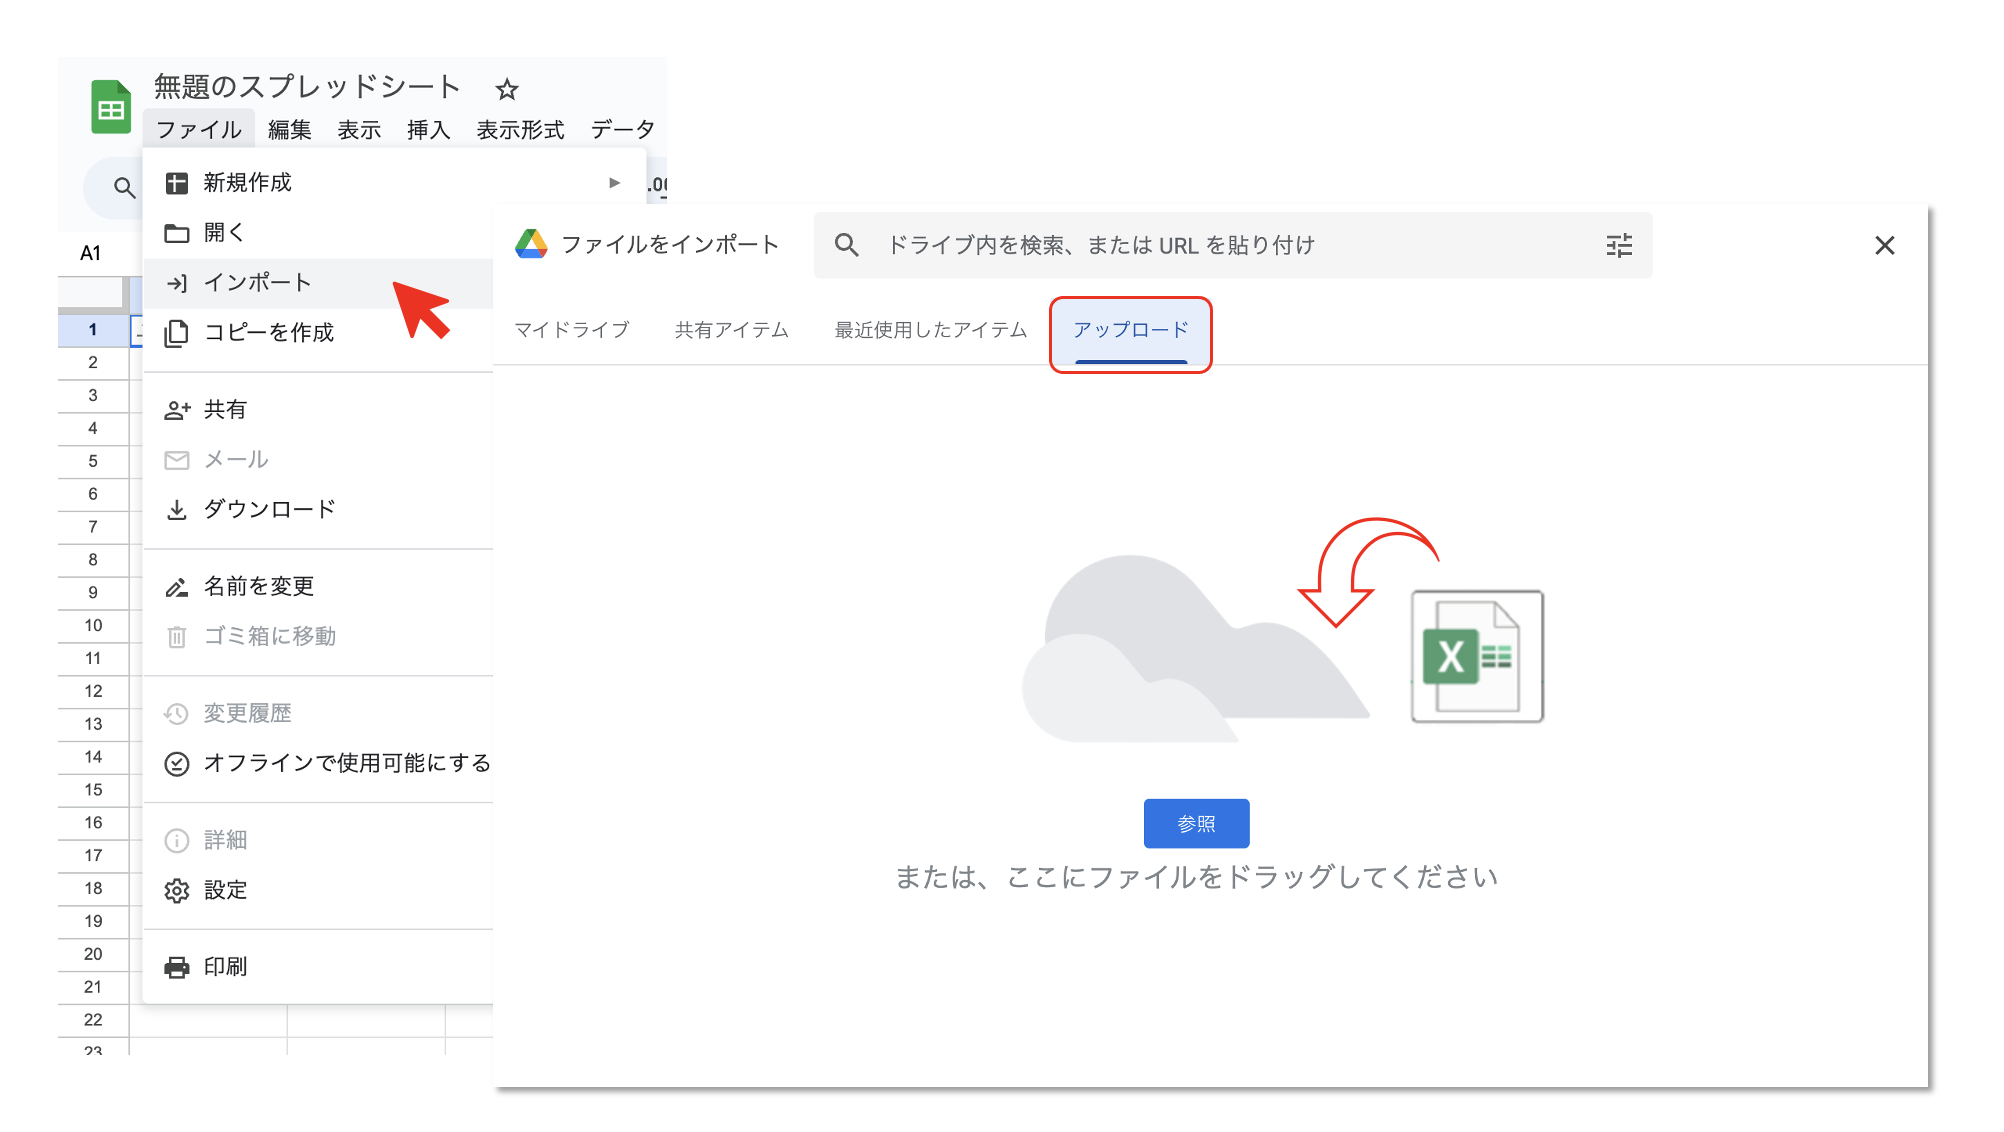Screen dimensions: 2004x1132
Task: Open the データ menu
Action: 623,130
